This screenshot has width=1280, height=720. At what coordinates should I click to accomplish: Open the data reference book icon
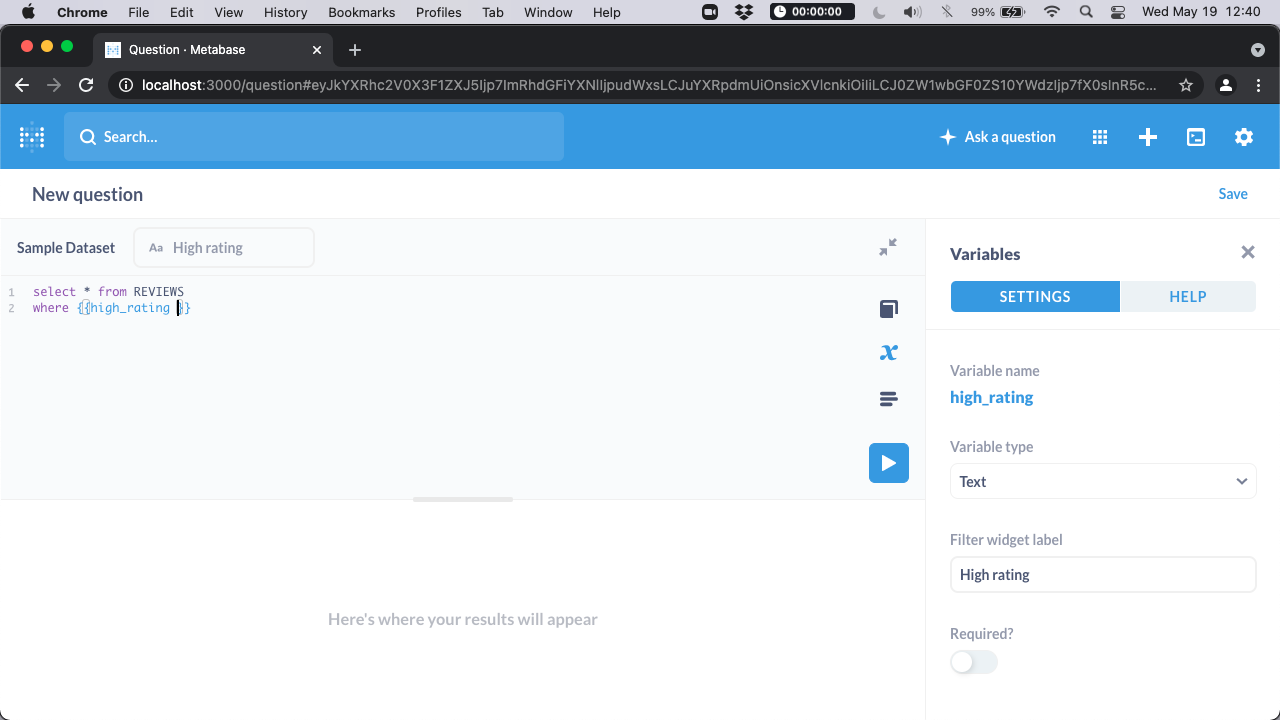pos(888,309)
